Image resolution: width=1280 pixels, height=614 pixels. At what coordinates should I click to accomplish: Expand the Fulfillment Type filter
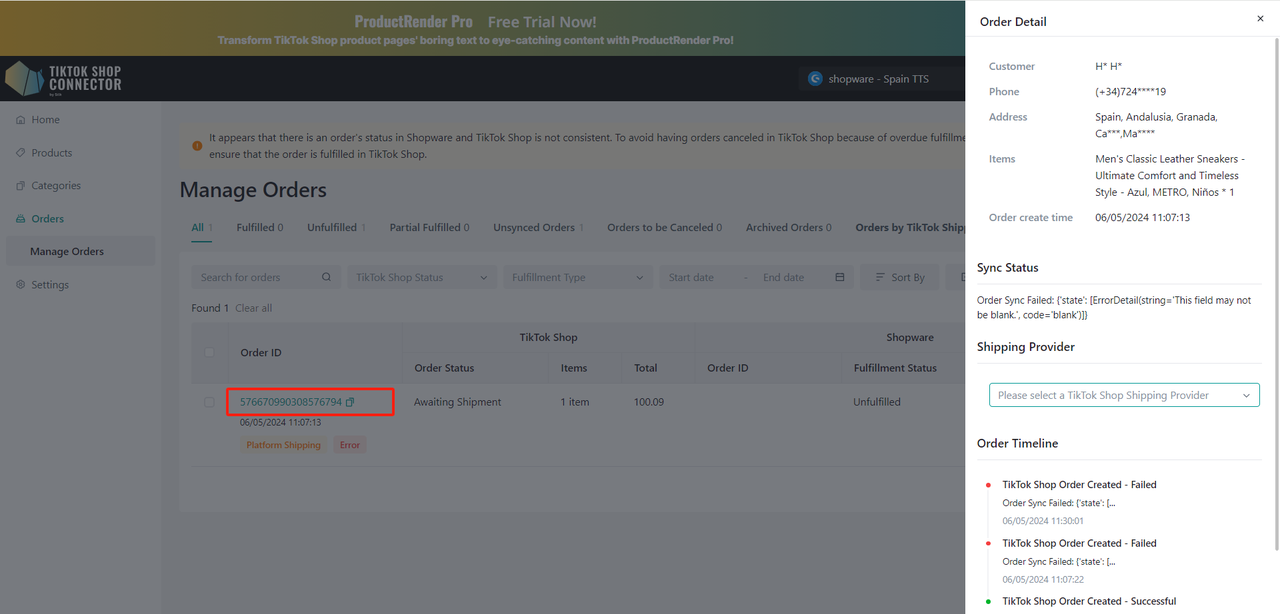(577, 278)
